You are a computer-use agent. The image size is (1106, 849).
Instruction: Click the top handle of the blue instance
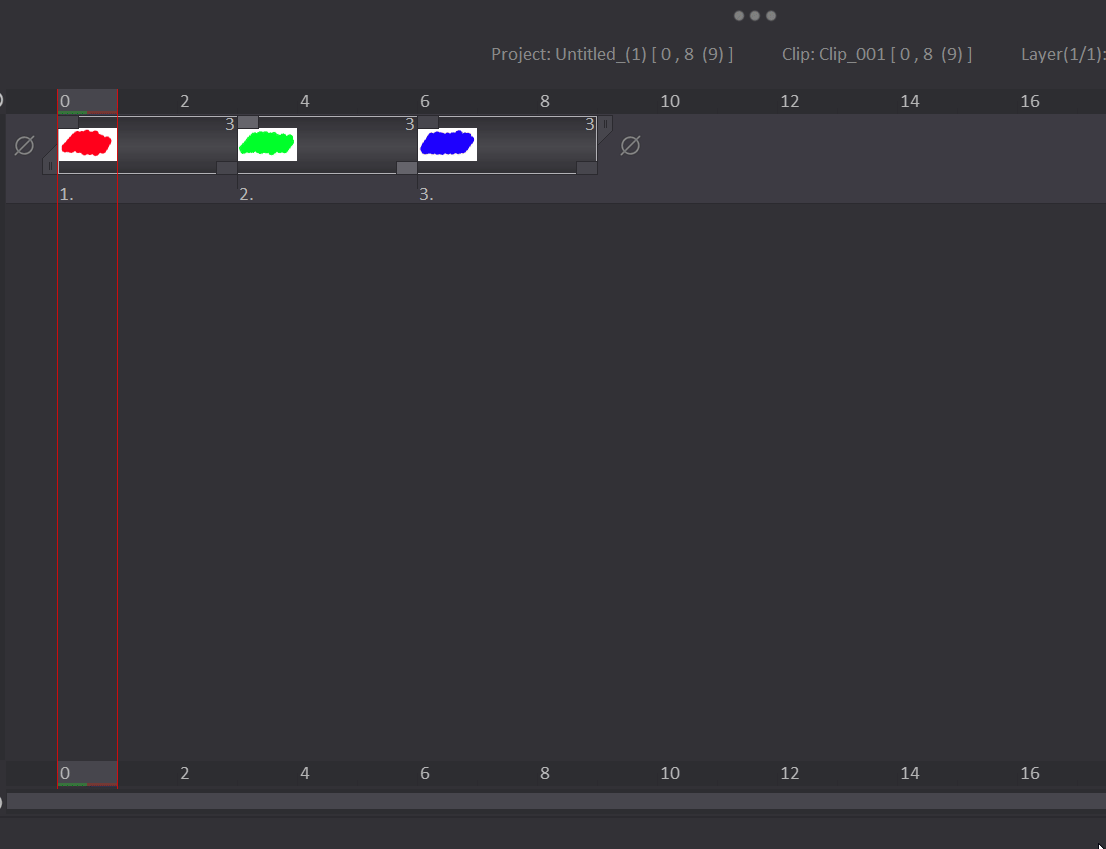(428, 122)
